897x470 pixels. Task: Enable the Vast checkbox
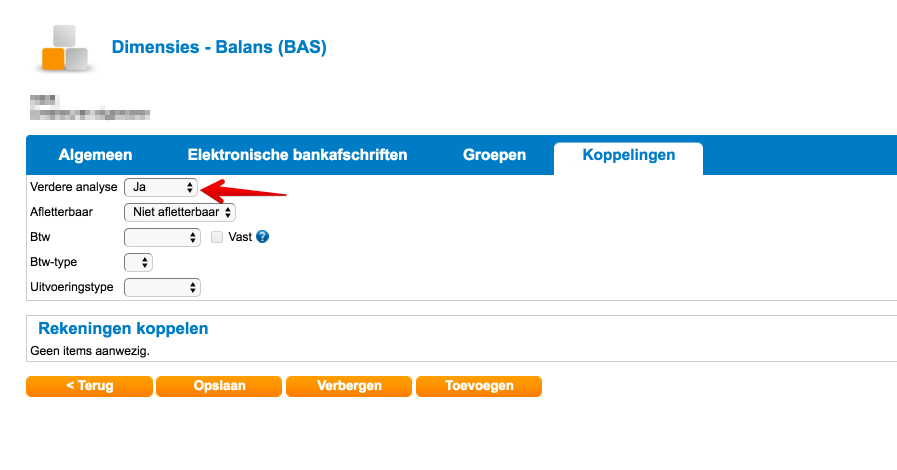click(217, 237)
